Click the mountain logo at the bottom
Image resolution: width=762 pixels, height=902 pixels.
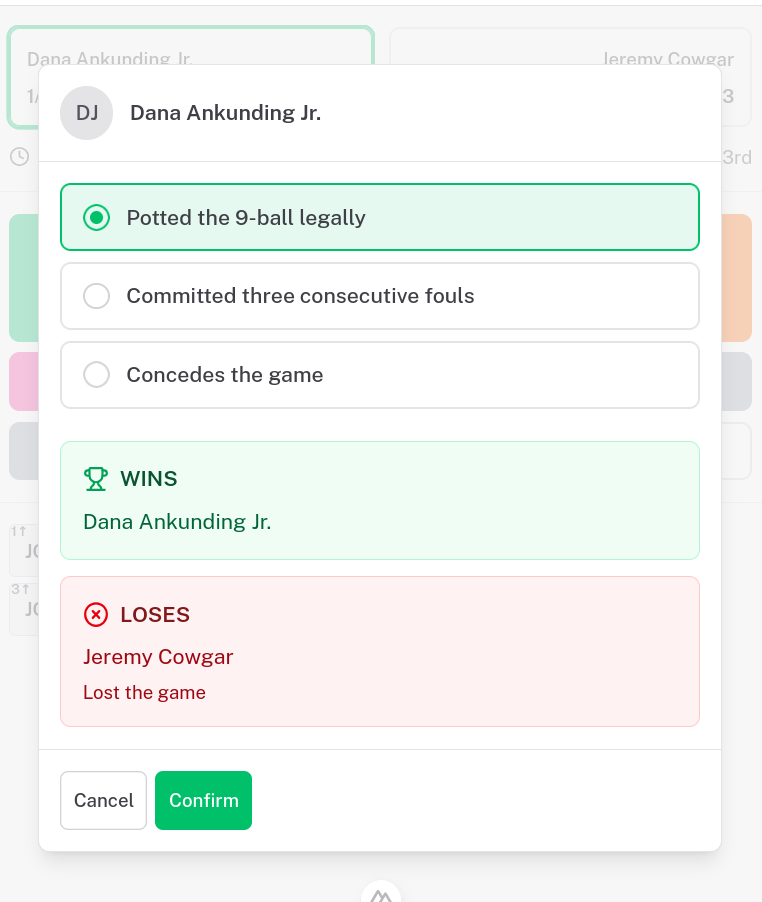point(381,893)
